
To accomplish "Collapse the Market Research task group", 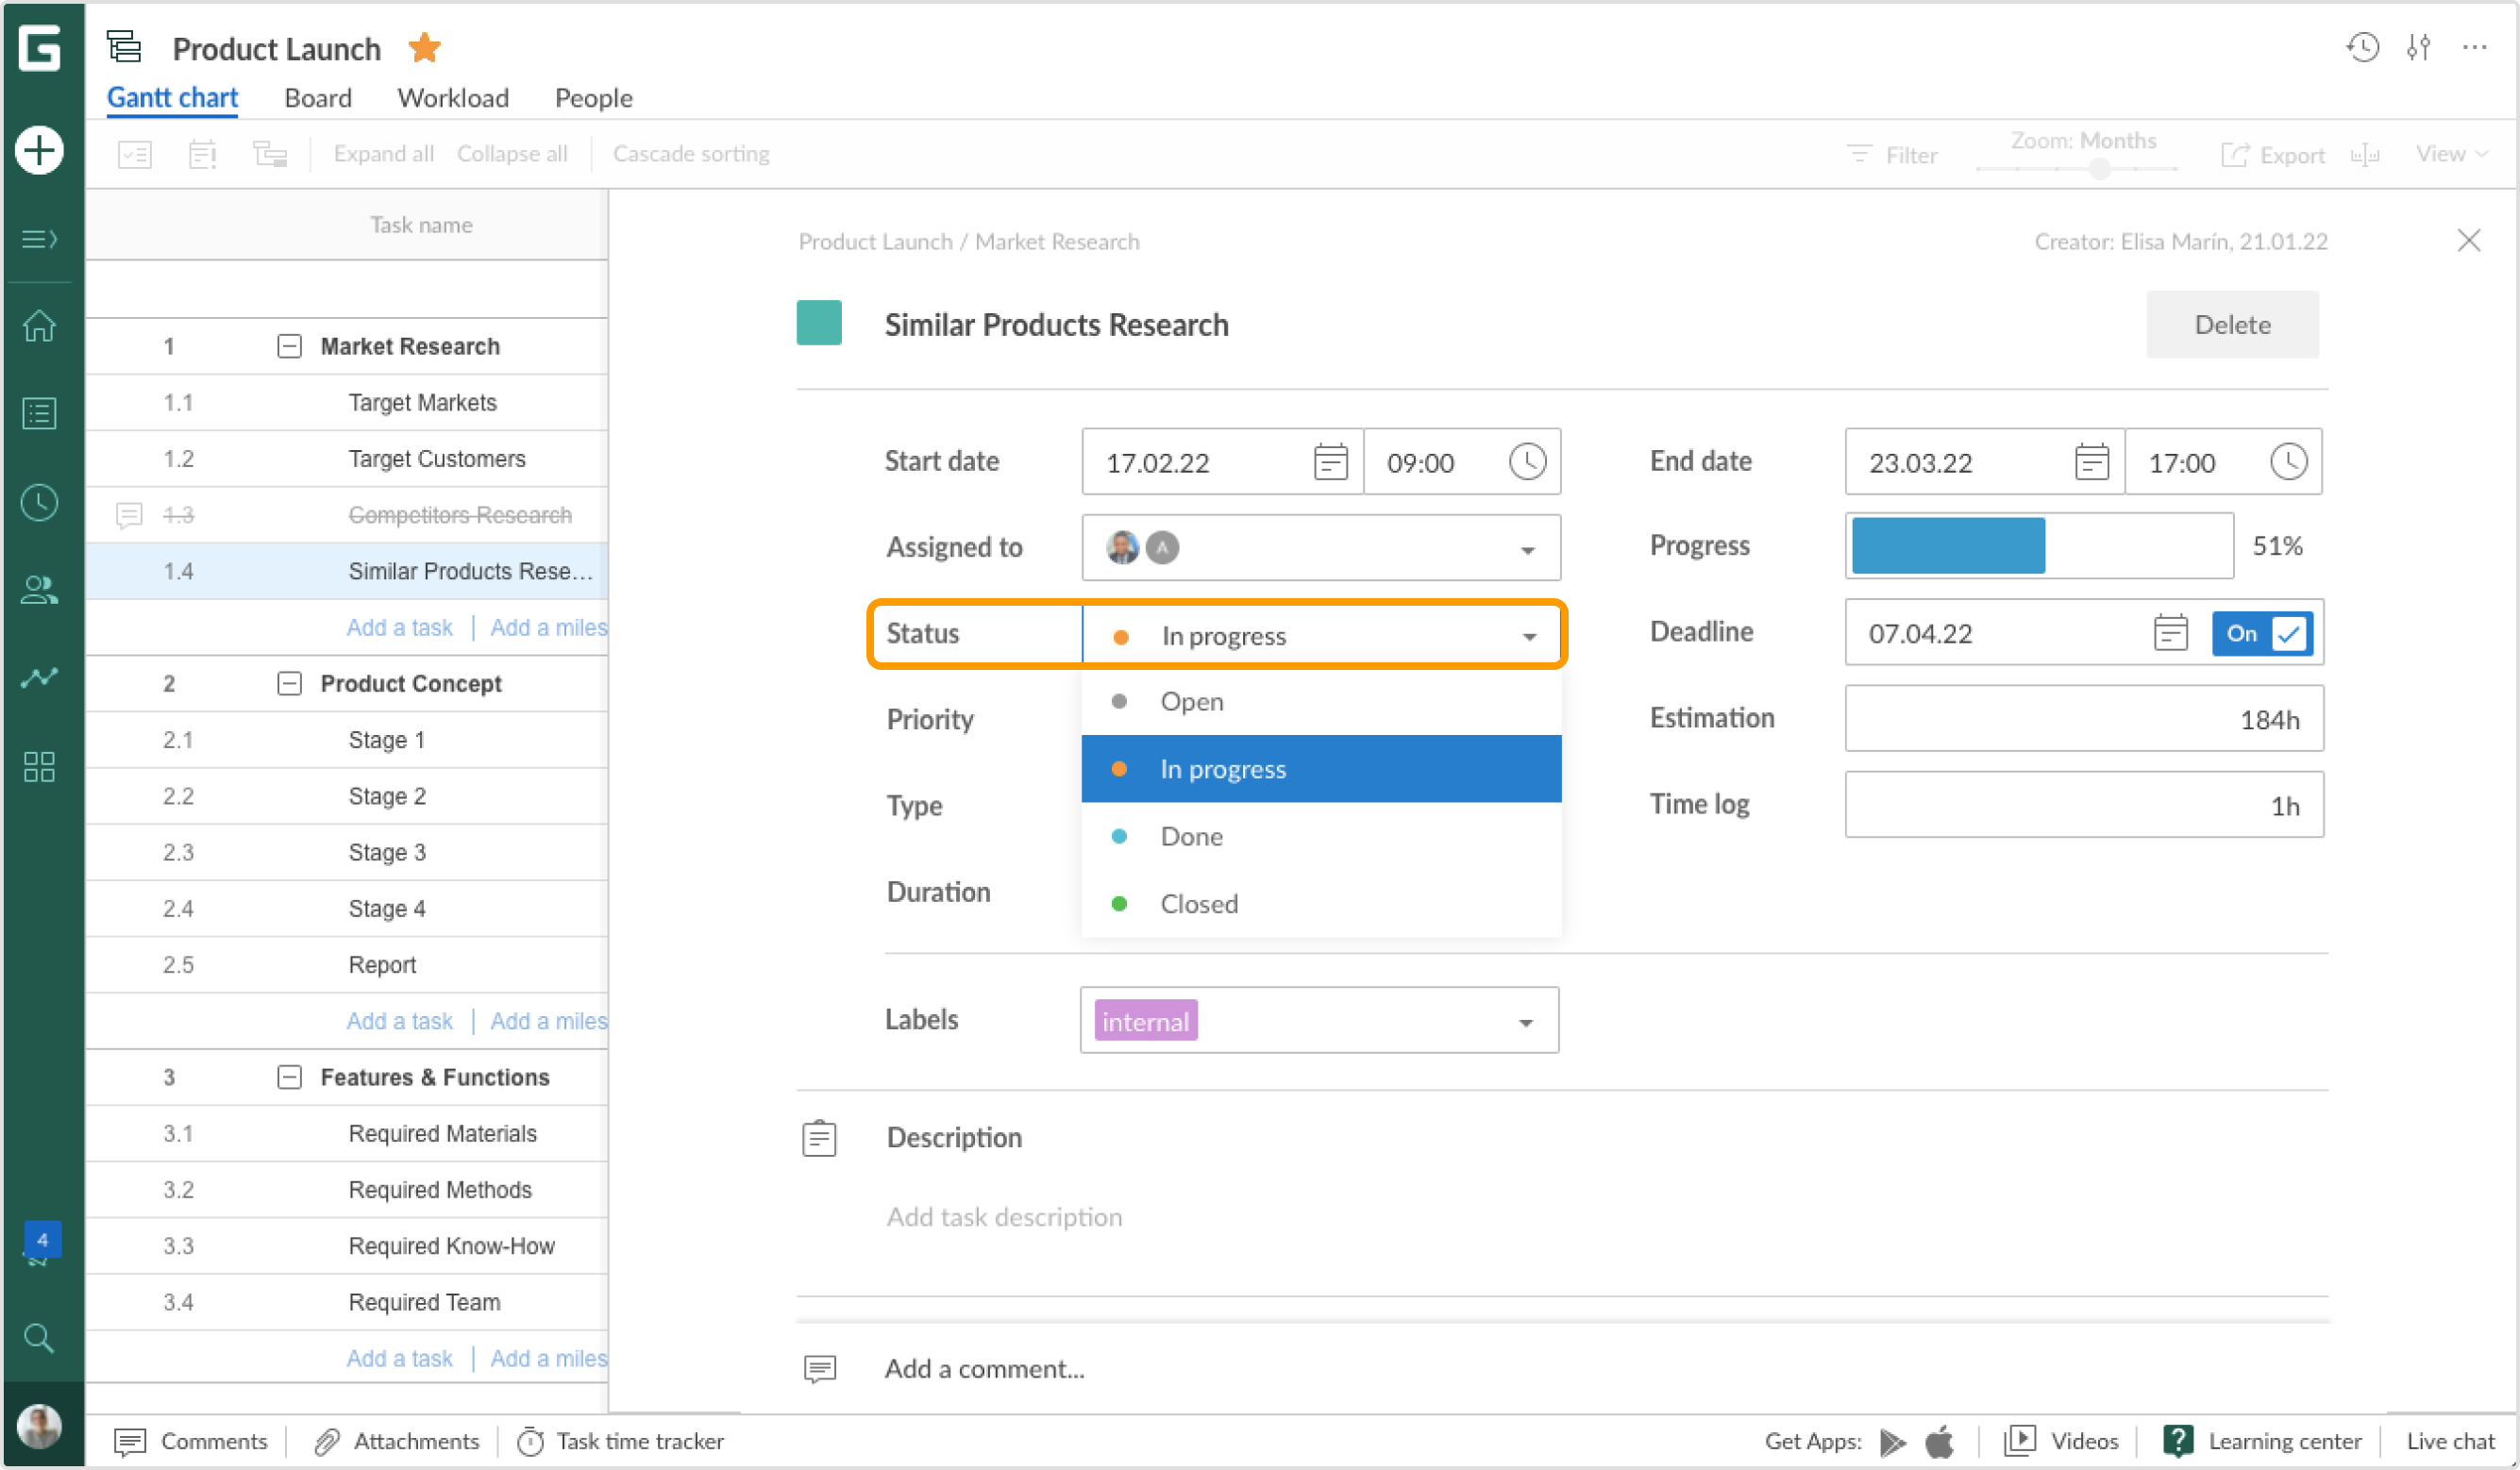I will pos(289,346).
